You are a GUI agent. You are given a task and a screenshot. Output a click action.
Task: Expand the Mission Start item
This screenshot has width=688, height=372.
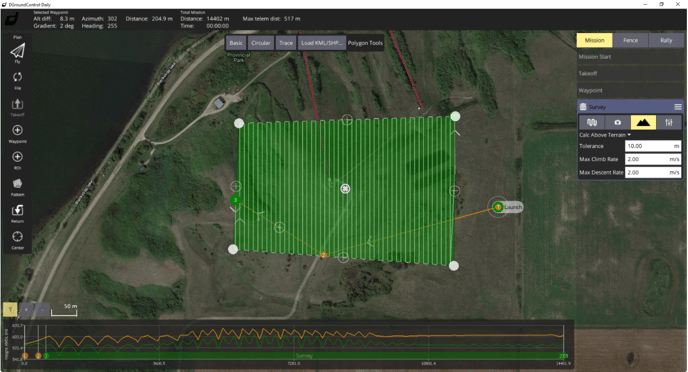click(630, 57)
